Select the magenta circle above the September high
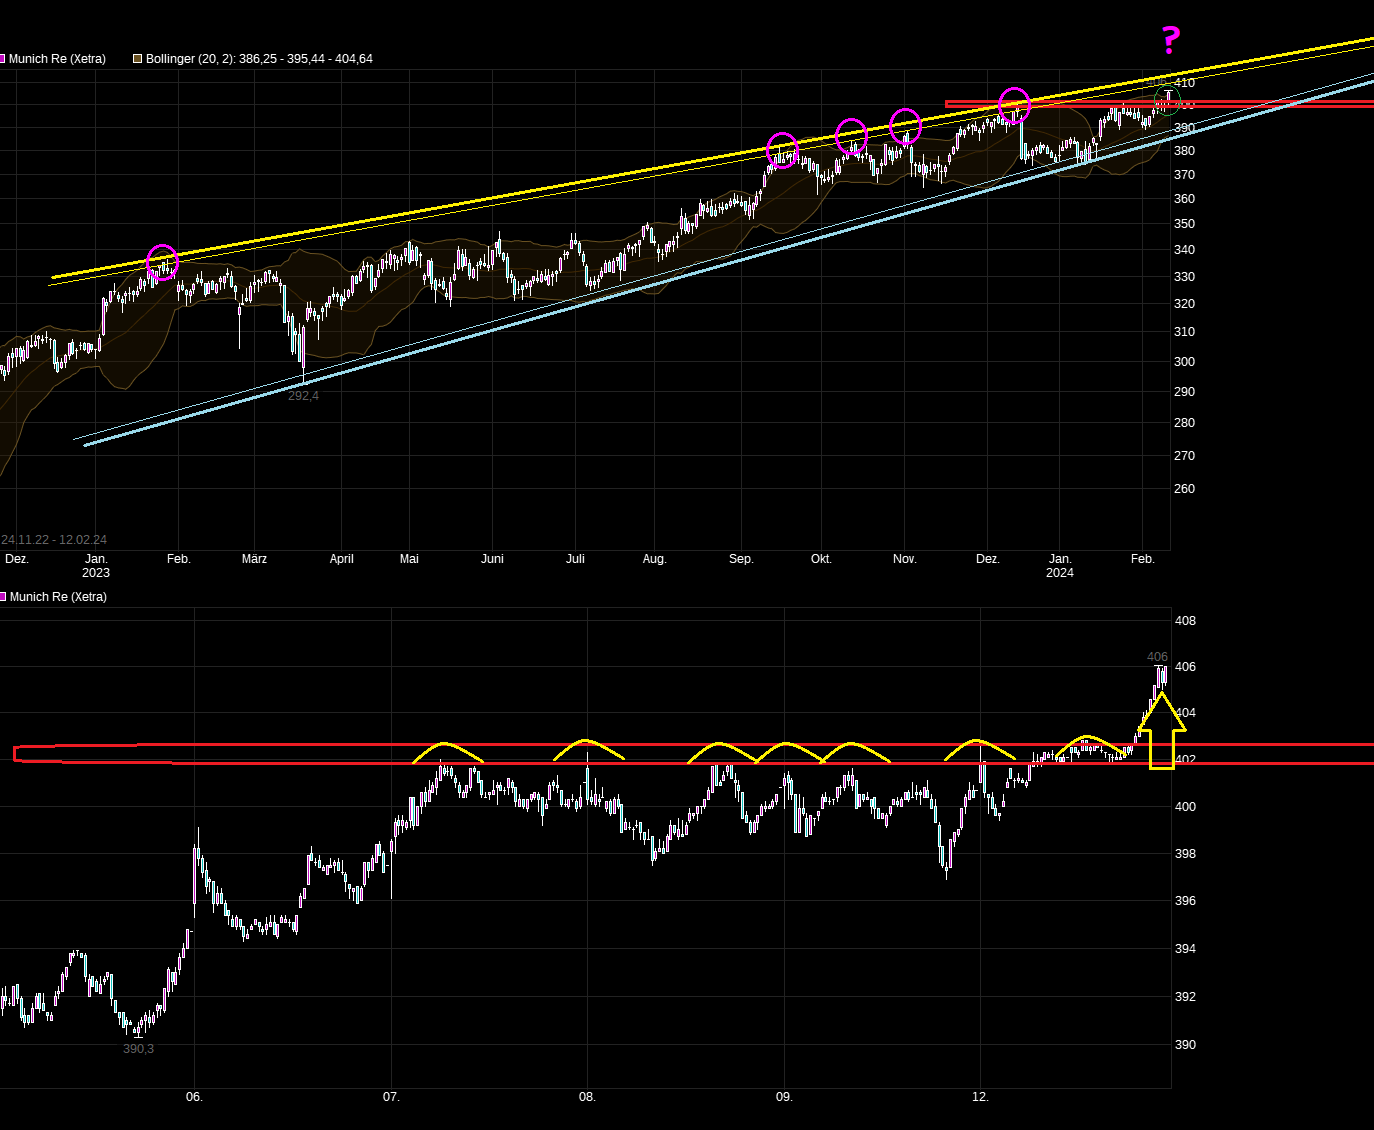Viewport: 1374px width, 1130px height. pos(782,150)
